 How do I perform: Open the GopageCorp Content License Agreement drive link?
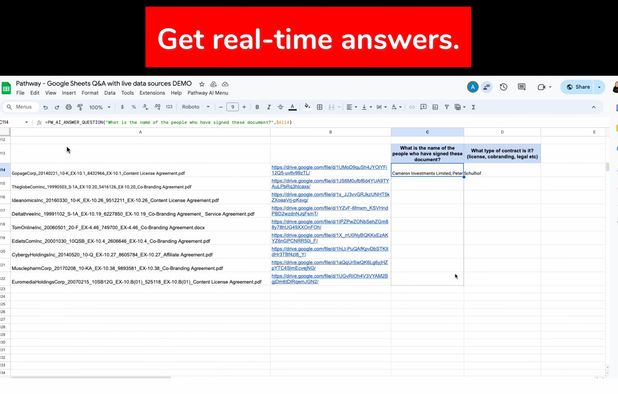pyautogui.click(x=329, y=170)
